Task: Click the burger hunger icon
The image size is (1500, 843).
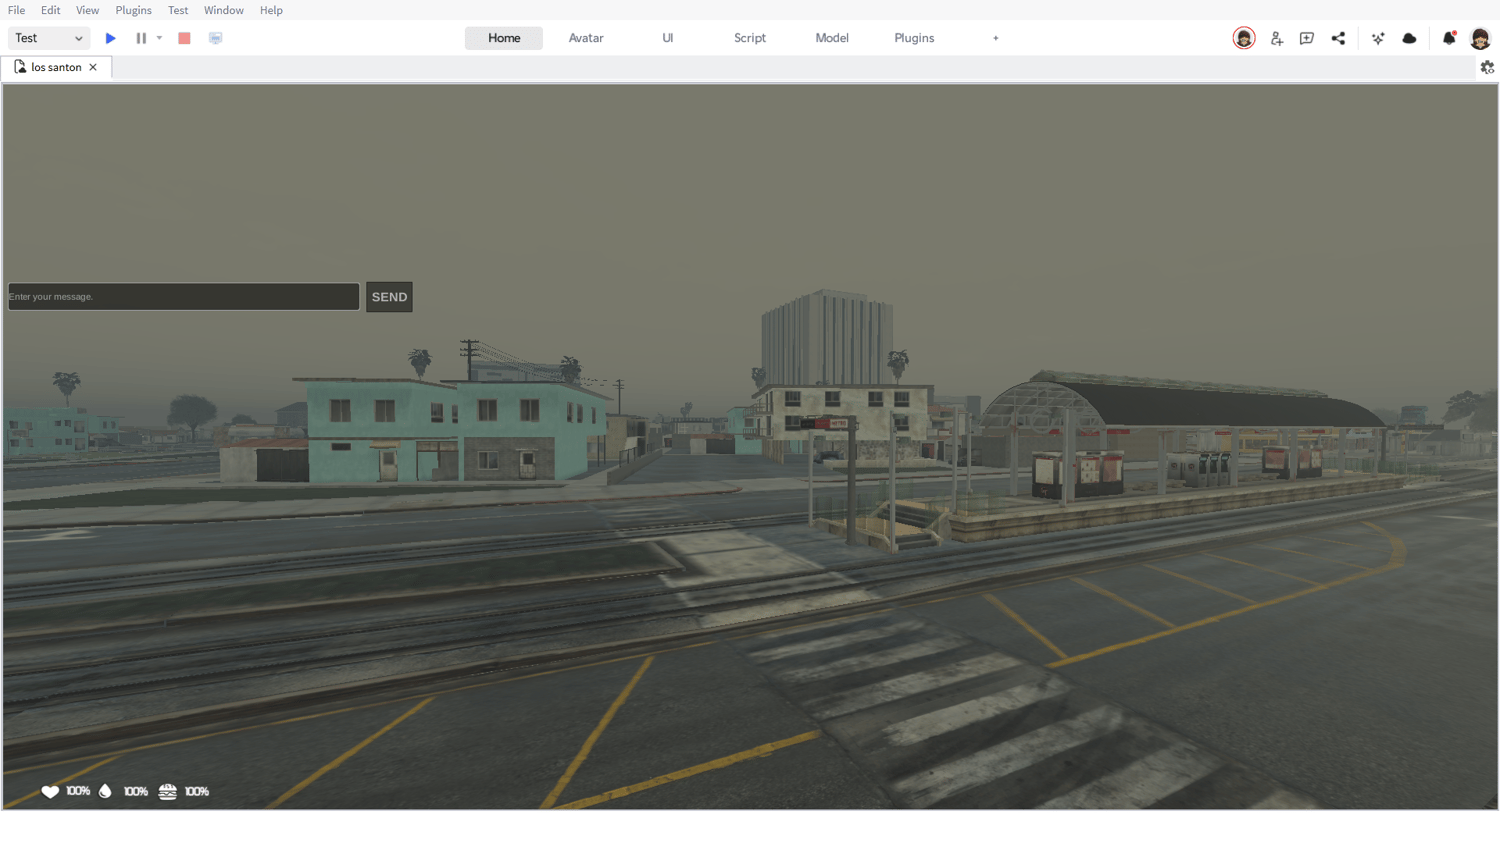Action: (x=167, y=791)
